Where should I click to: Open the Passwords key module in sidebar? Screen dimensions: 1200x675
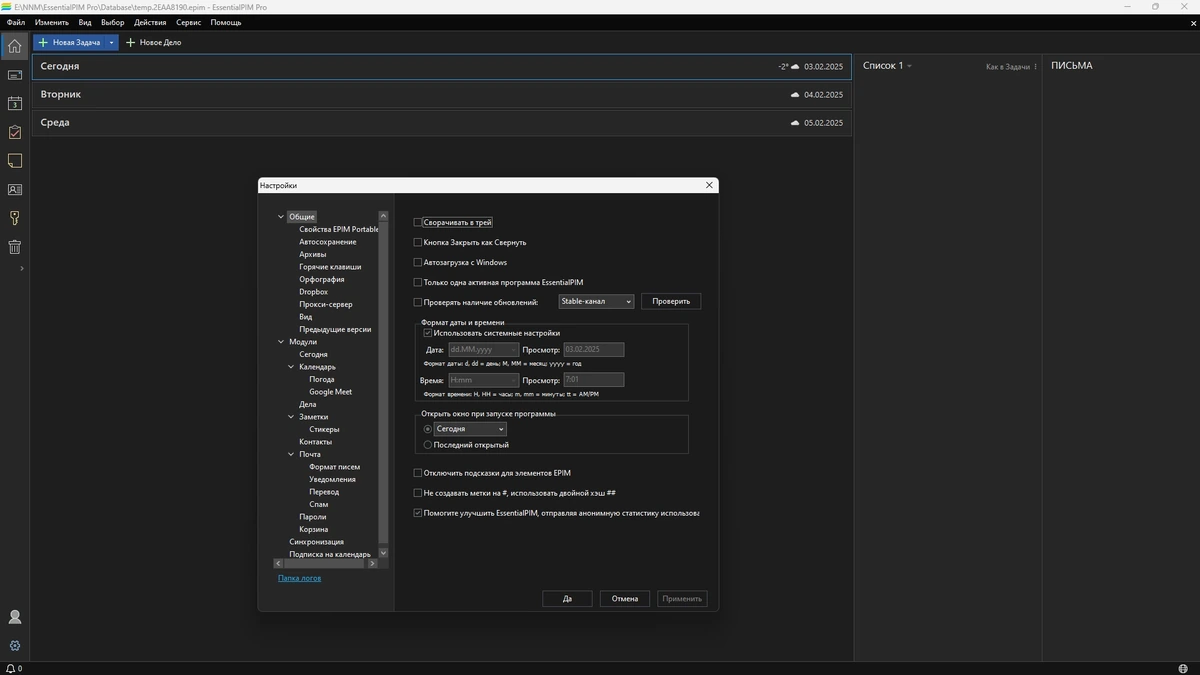coord(14,218)
